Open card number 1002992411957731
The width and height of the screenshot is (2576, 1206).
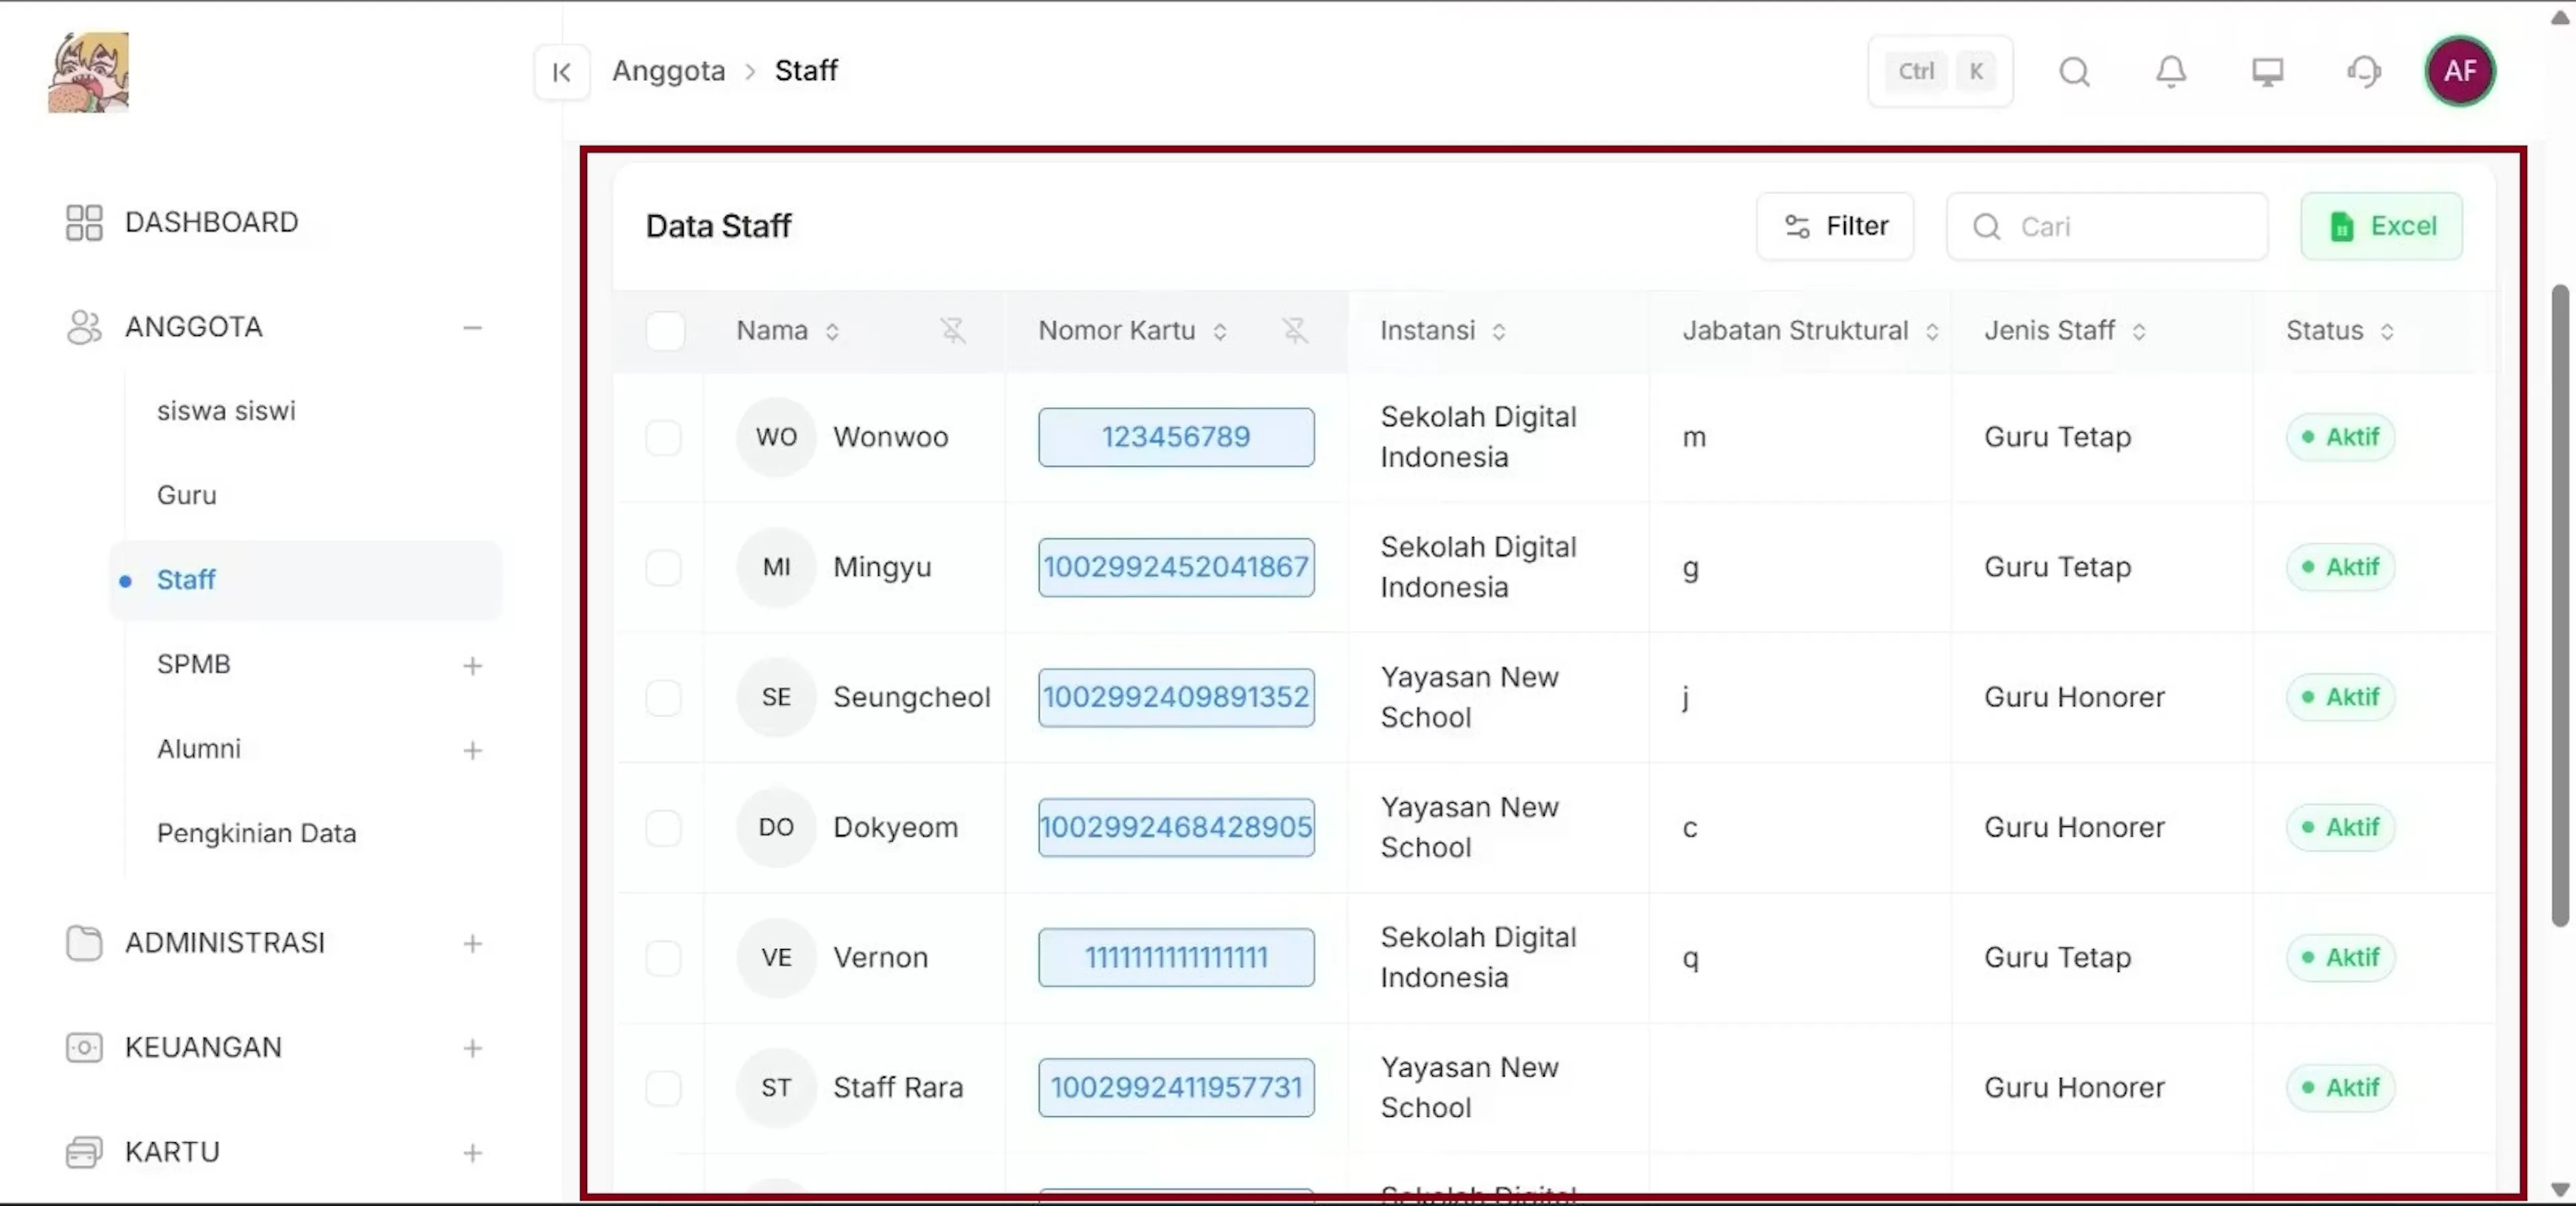pos(1176,1088)
